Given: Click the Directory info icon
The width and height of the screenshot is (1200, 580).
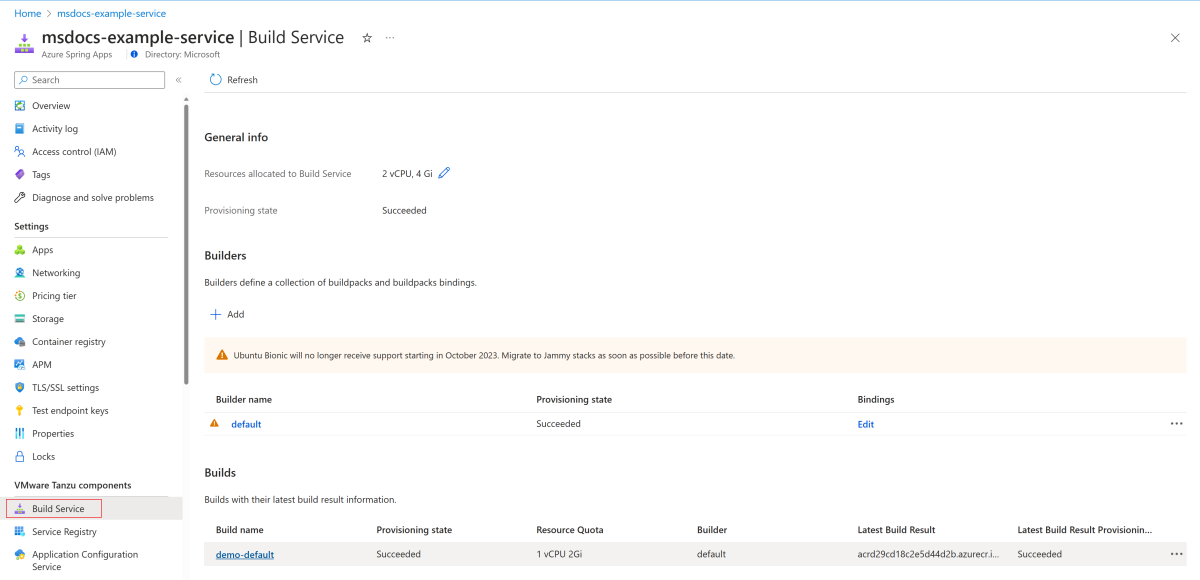Looking at the screenshot, I should (x=135, y=54).
